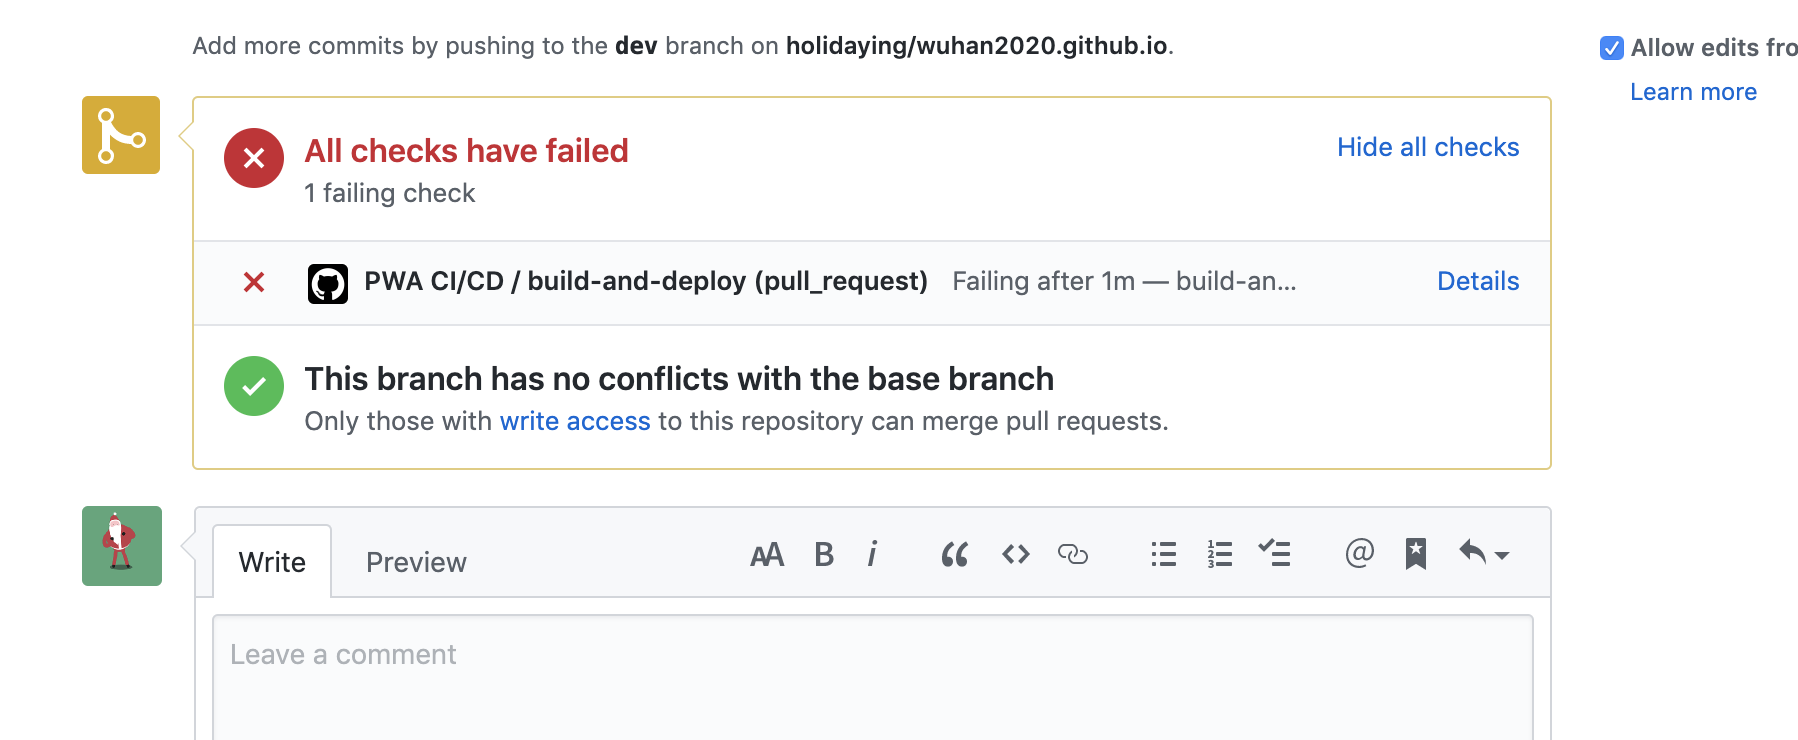Add a numbered list
This screenshot has height=740, width=1798.
pos(1218,554)
